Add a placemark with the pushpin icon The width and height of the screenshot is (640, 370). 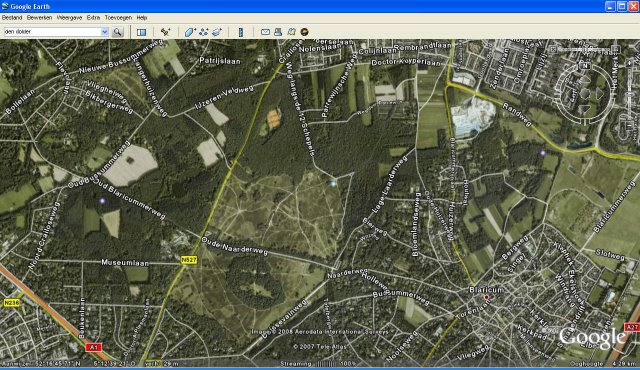[x=165, y=32]
